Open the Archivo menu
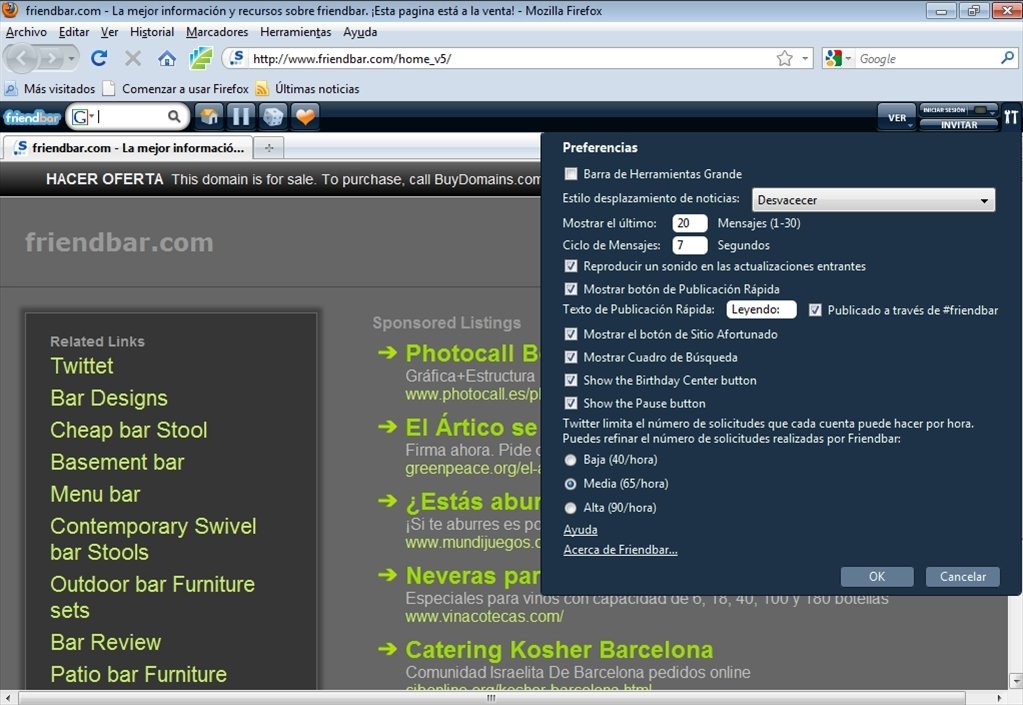This screenshot has height=705, width=1023. [26, 32]
